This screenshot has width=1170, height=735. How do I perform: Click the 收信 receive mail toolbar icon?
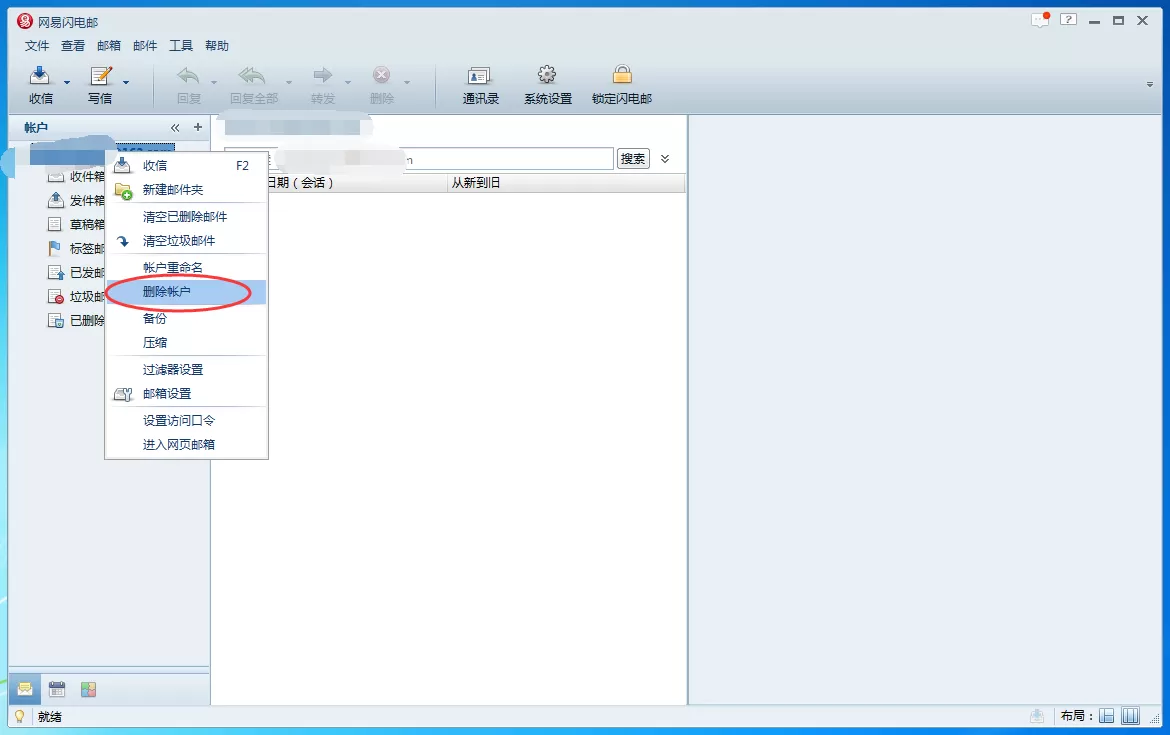(40, 75)
